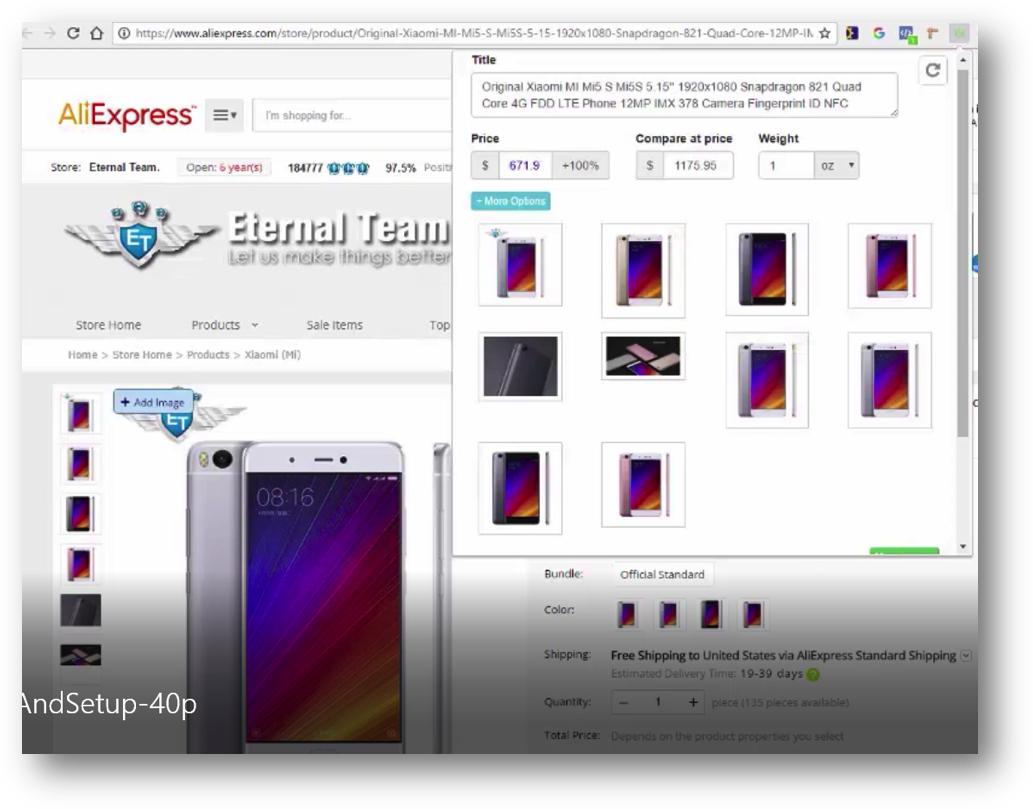
Task: Show the black phone in the page gallery
Action: [x=80, y=513]
